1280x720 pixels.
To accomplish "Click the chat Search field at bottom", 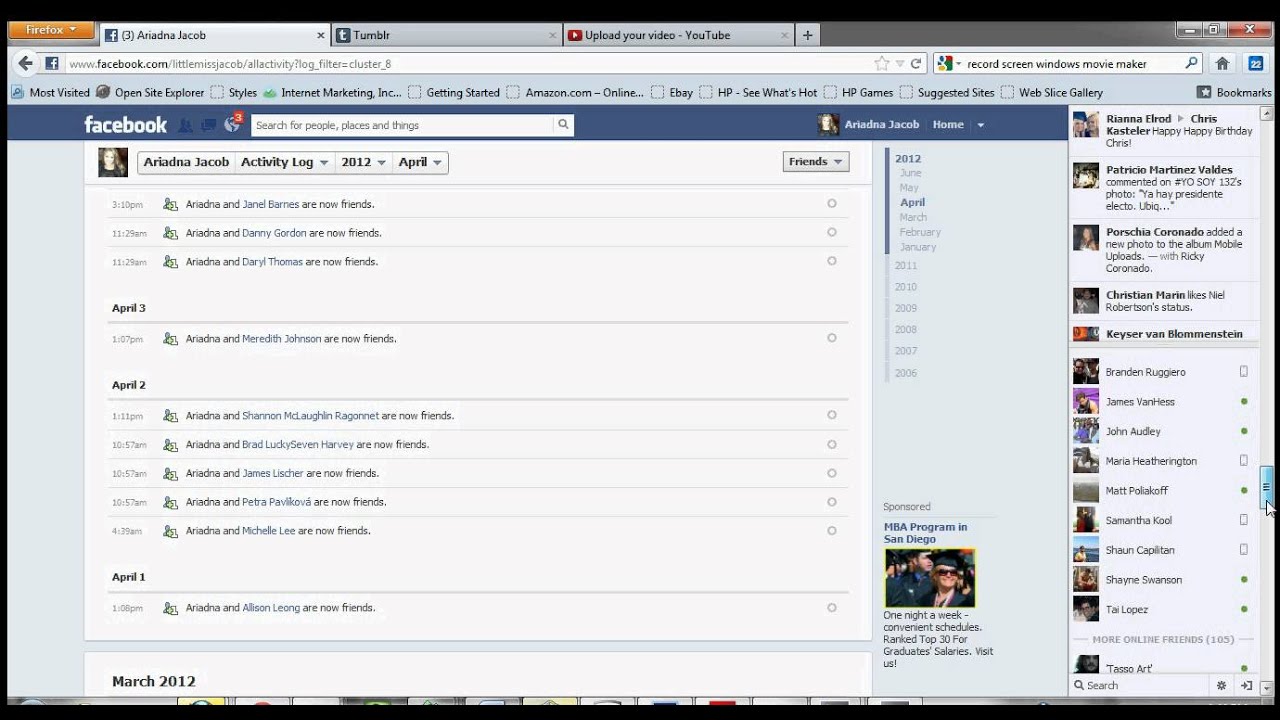I will (1140, 686).
